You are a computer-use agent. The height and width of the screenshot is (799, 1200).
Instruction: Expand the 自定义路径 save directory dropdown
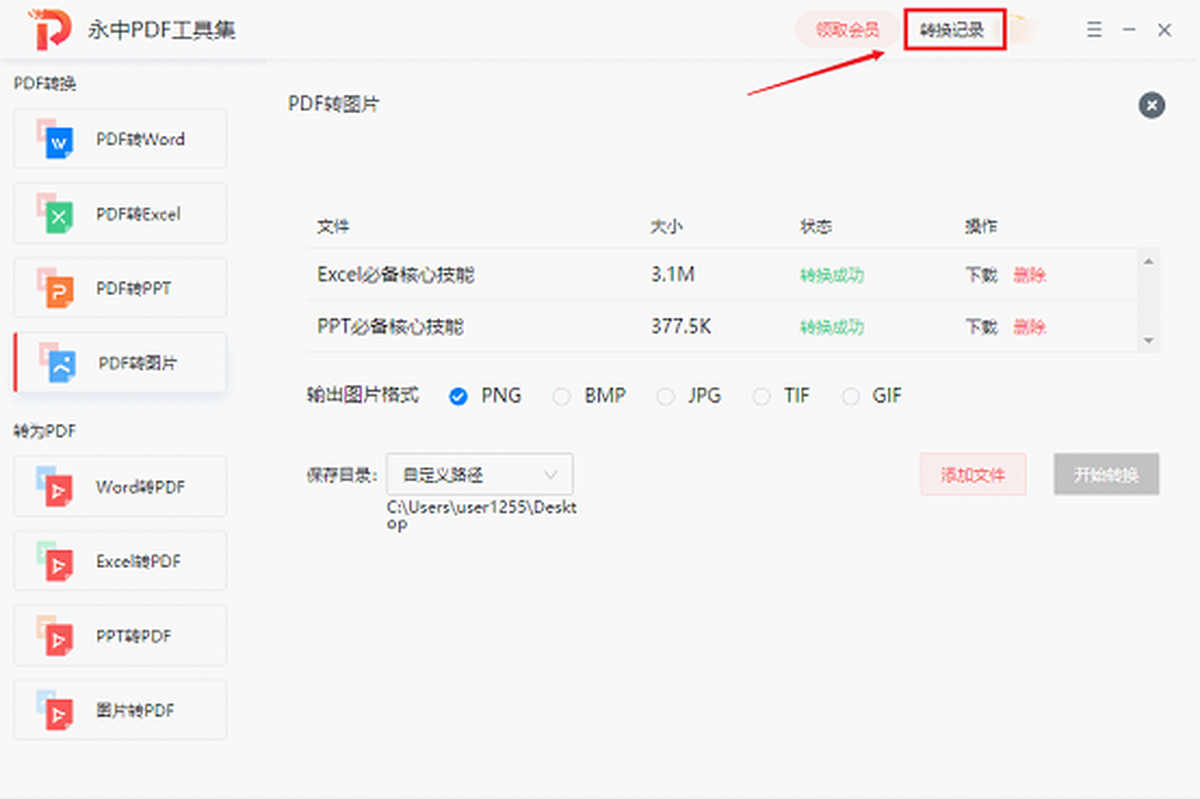pyautogui.click(x=479, y=475)
